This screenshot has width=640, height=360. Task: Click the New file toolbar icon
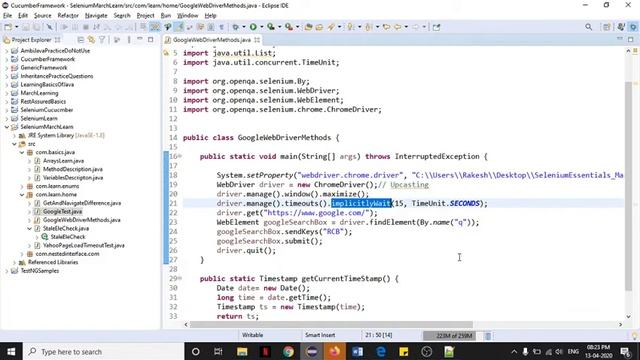click(x=8, y=27)
